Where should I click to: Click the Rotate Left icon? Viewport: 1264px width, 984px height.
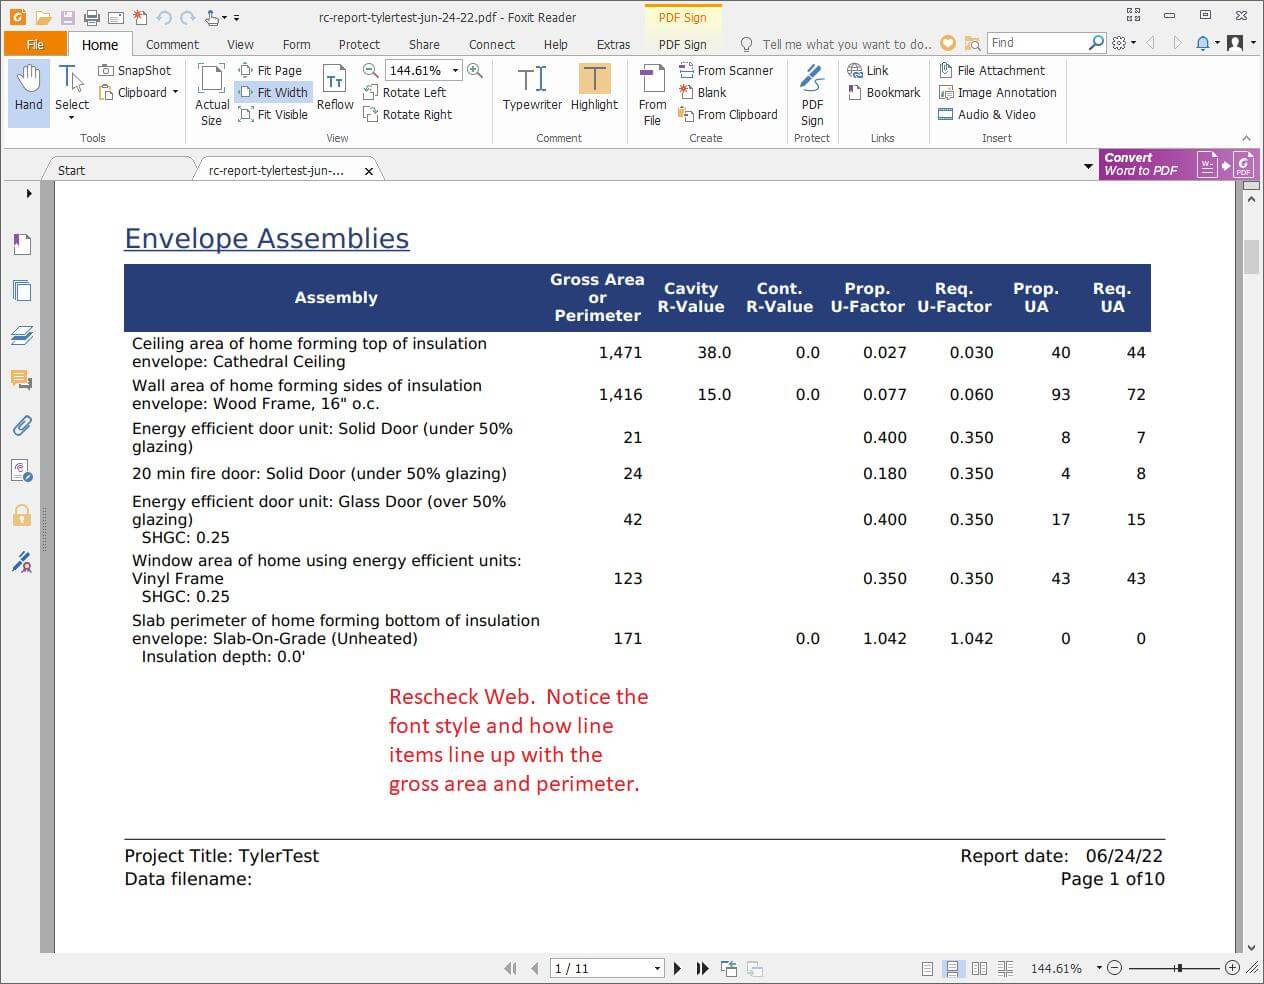tap(370, 92)
